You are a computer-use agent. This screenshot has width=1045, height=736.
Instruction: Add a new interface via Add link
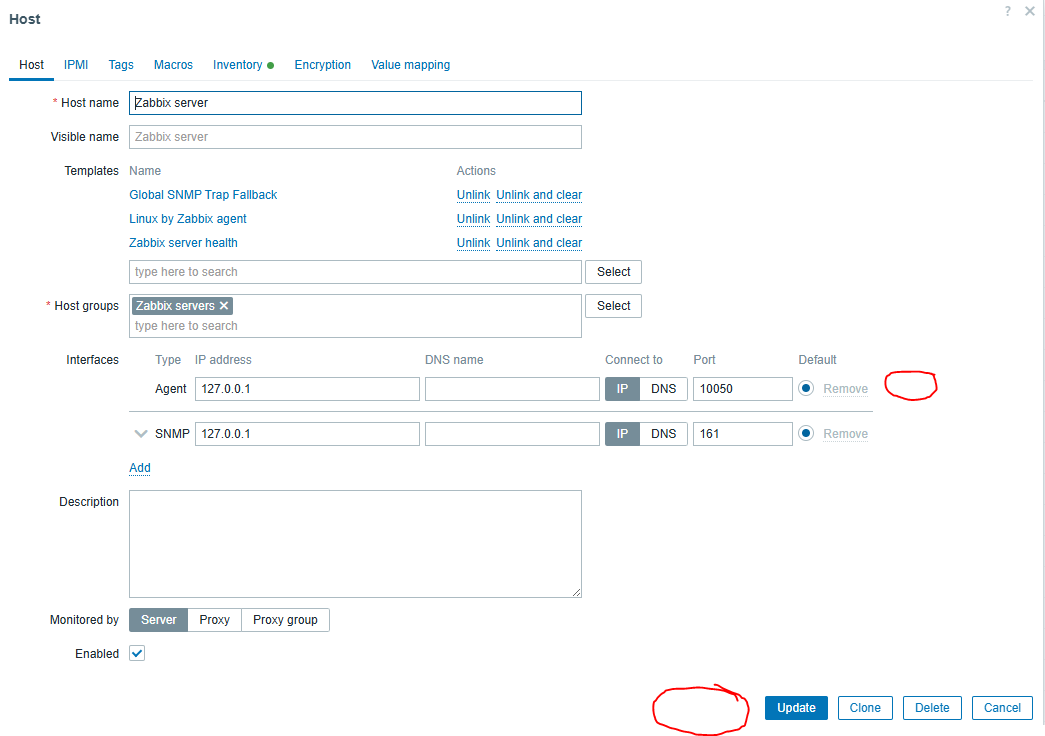[140, 468]
